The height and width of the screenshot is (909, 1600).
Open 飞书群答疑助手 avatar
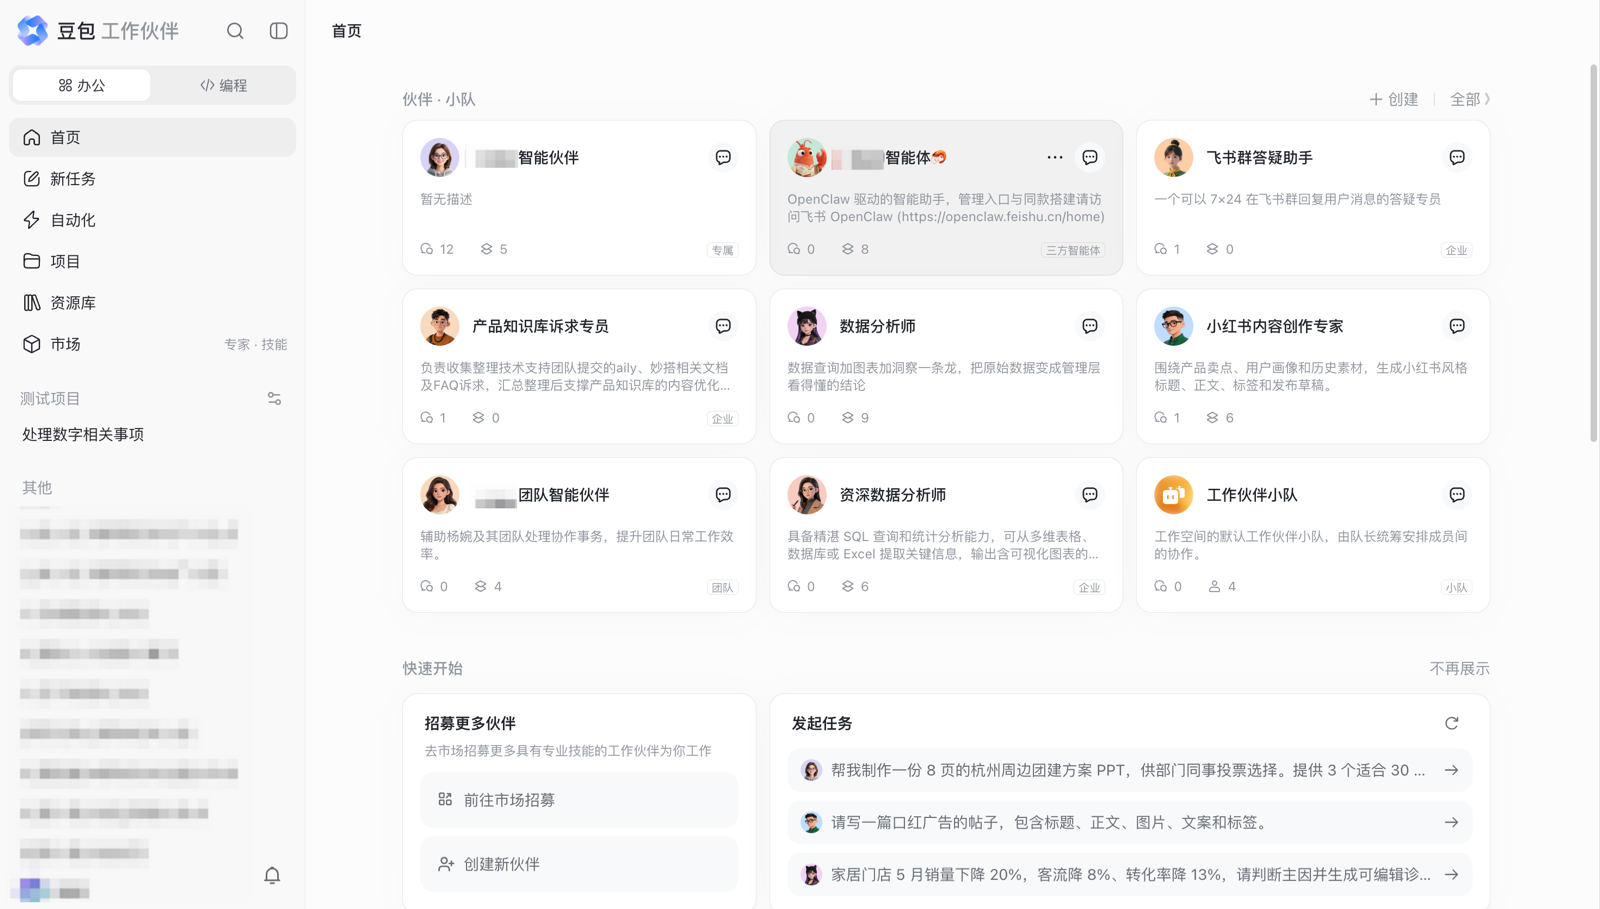coord(1174,158)
